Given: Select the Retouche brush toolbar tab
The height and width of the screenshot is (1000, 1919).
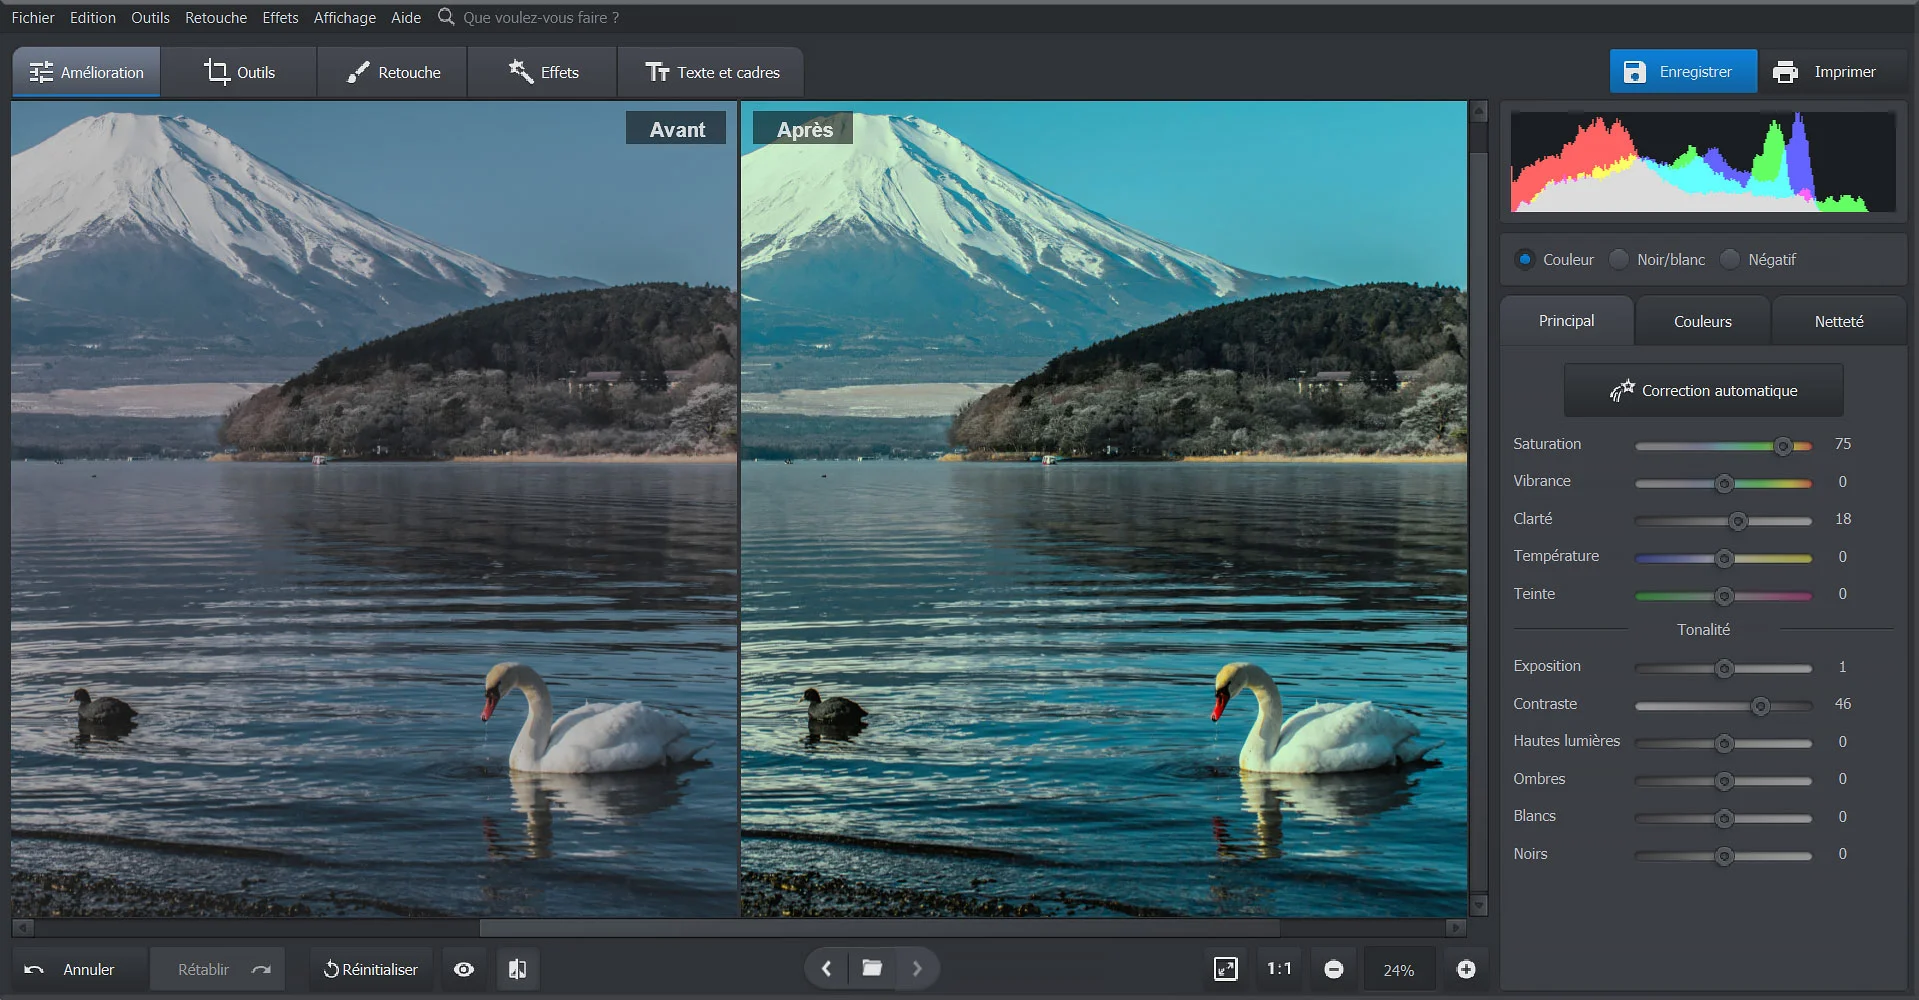Looking at the screenshot, I should [393, 72].
